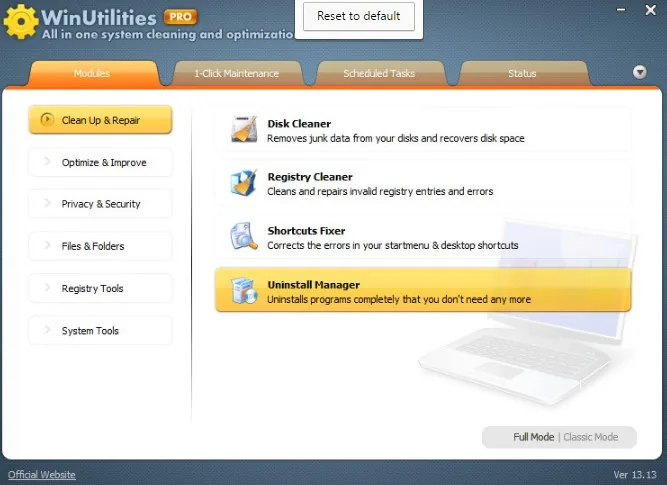Launch the Registry Cleaner cube icon
The image size is (667, 485).
(244, 183)
